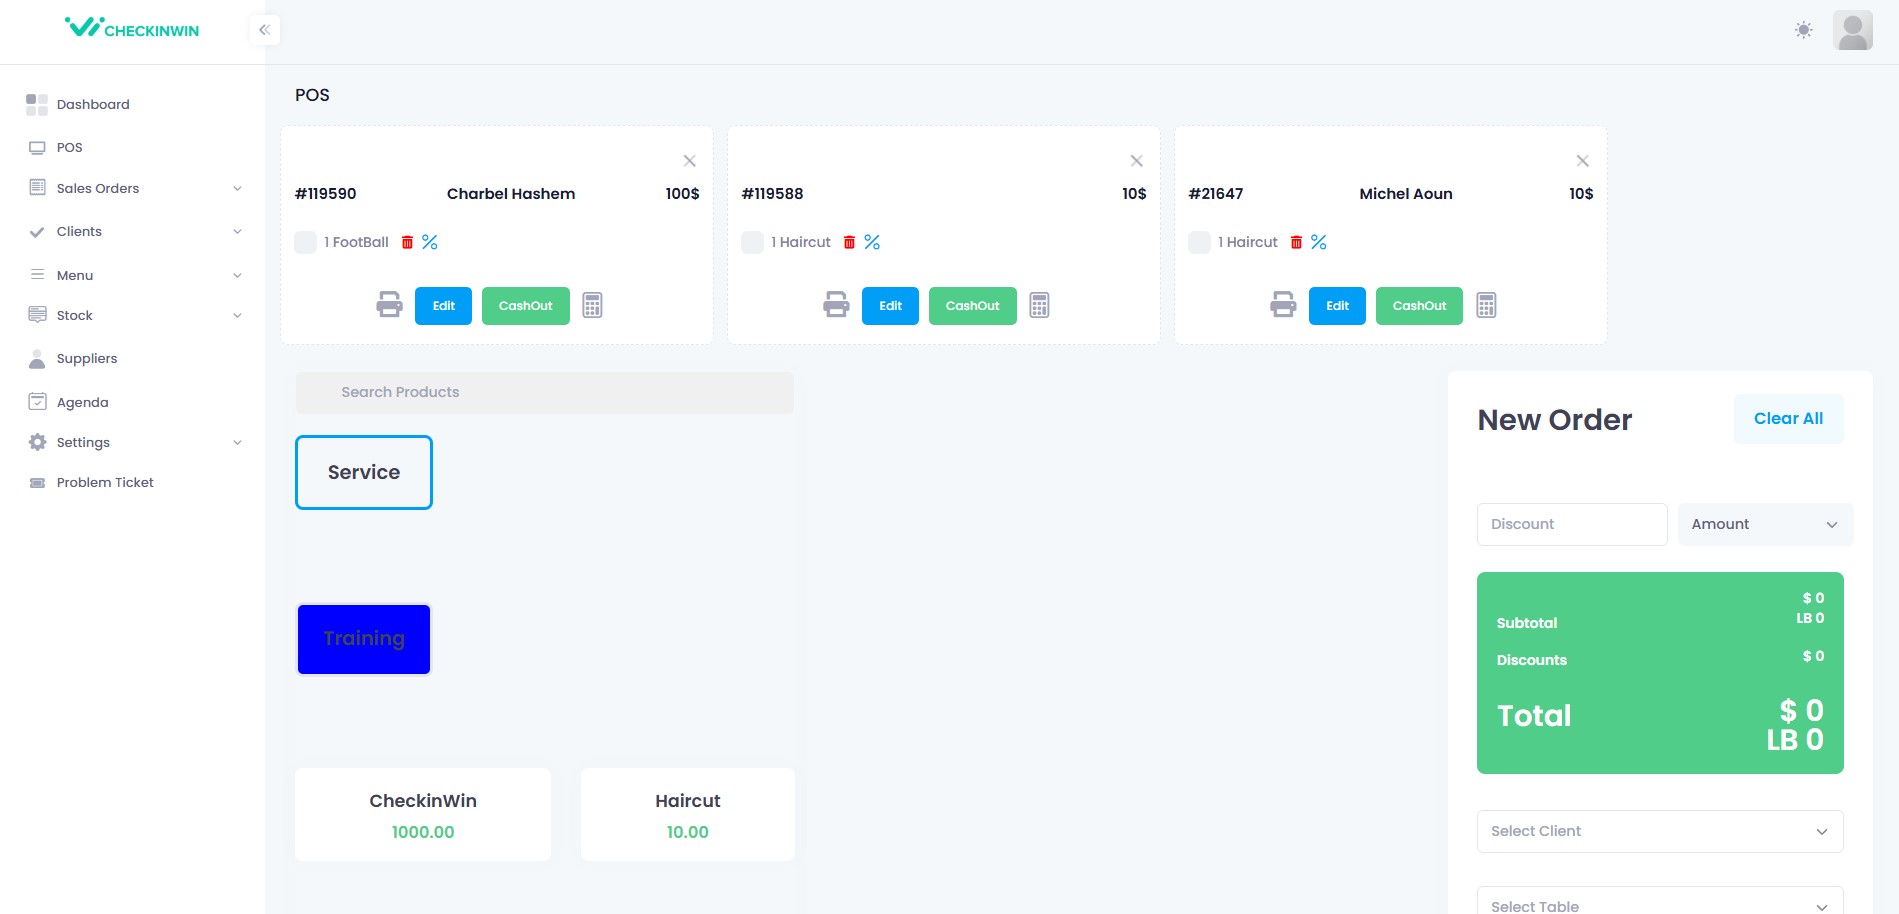
Task: CashOut Charbel Hashem's order
Action: point(526,306)
